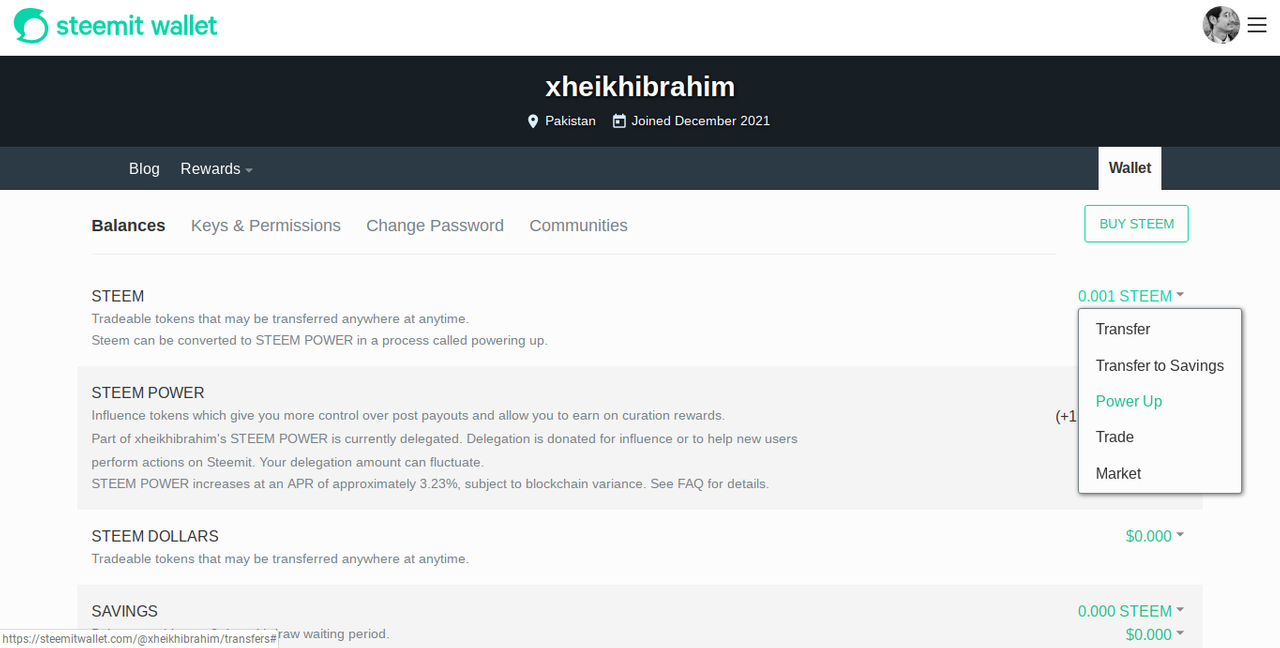
Task: Expand the Steem Dollars $0.000 dropdown
Action: coord(1155,536)
